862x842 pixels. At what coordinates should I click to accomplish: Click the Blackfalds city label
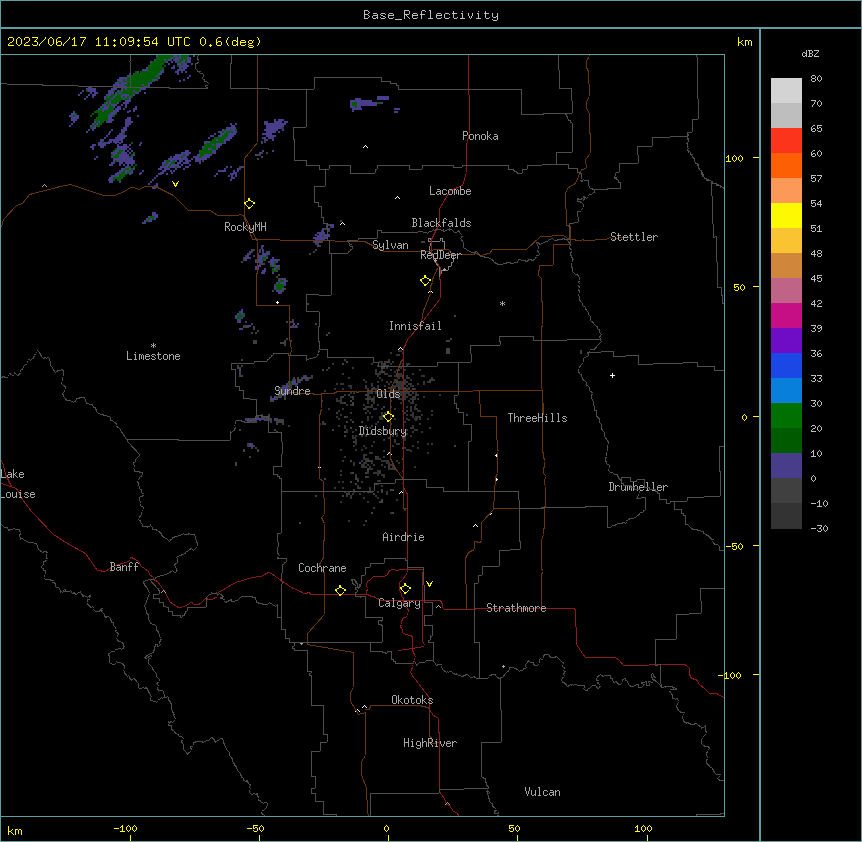click(441, 223)
